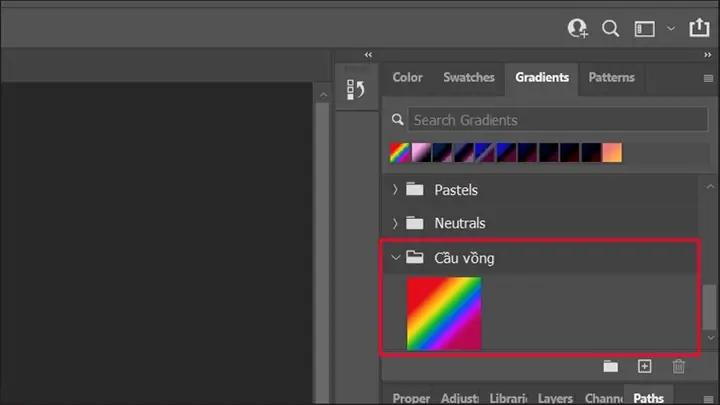Select the pink-to-black recent gradient swatch
Screen dimensions: 720x405
tap(421, 152)
